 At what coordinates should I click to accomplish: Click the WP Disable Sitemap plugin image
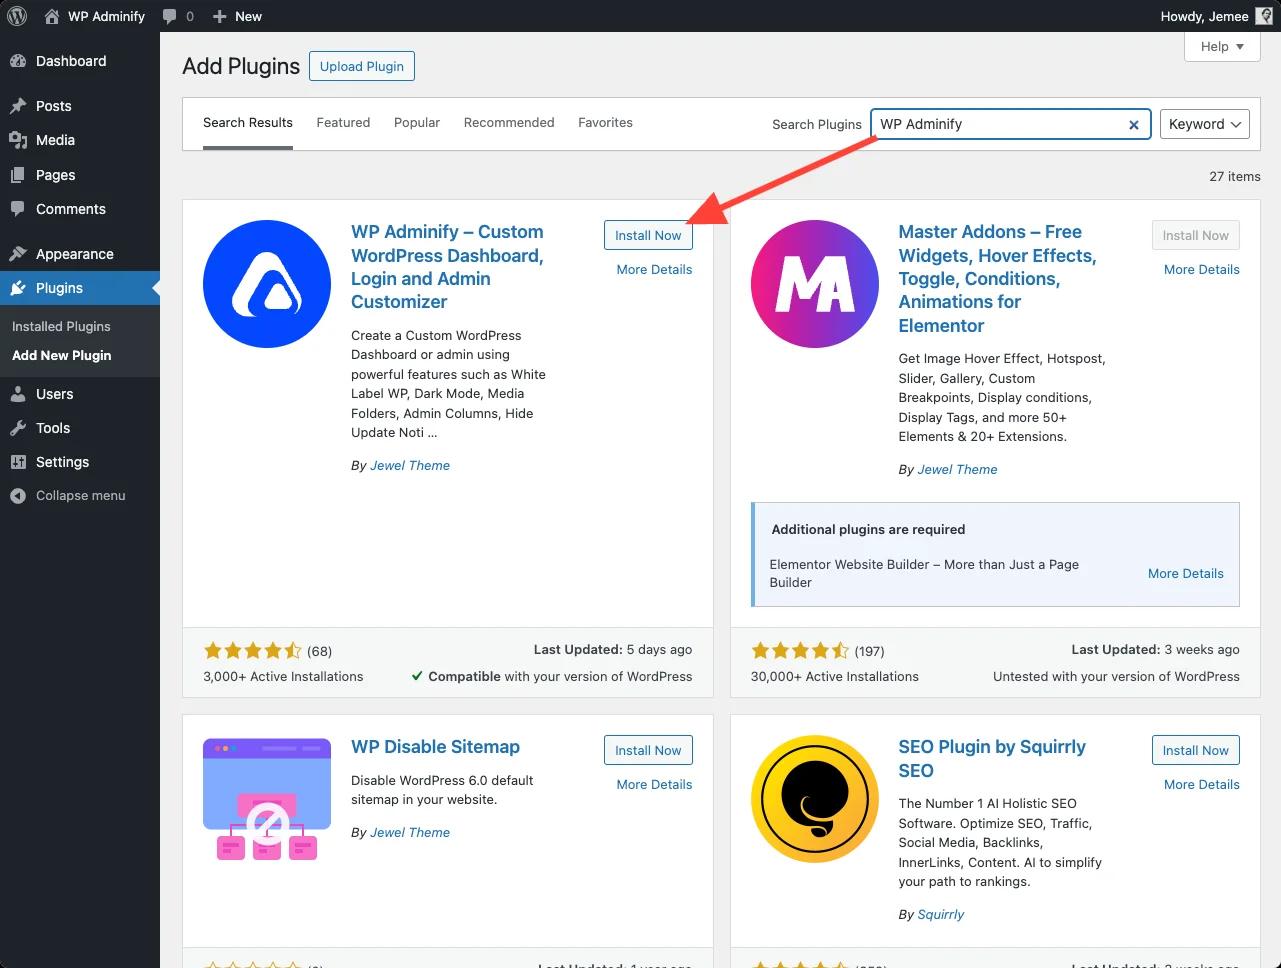(x=267, y=799)
